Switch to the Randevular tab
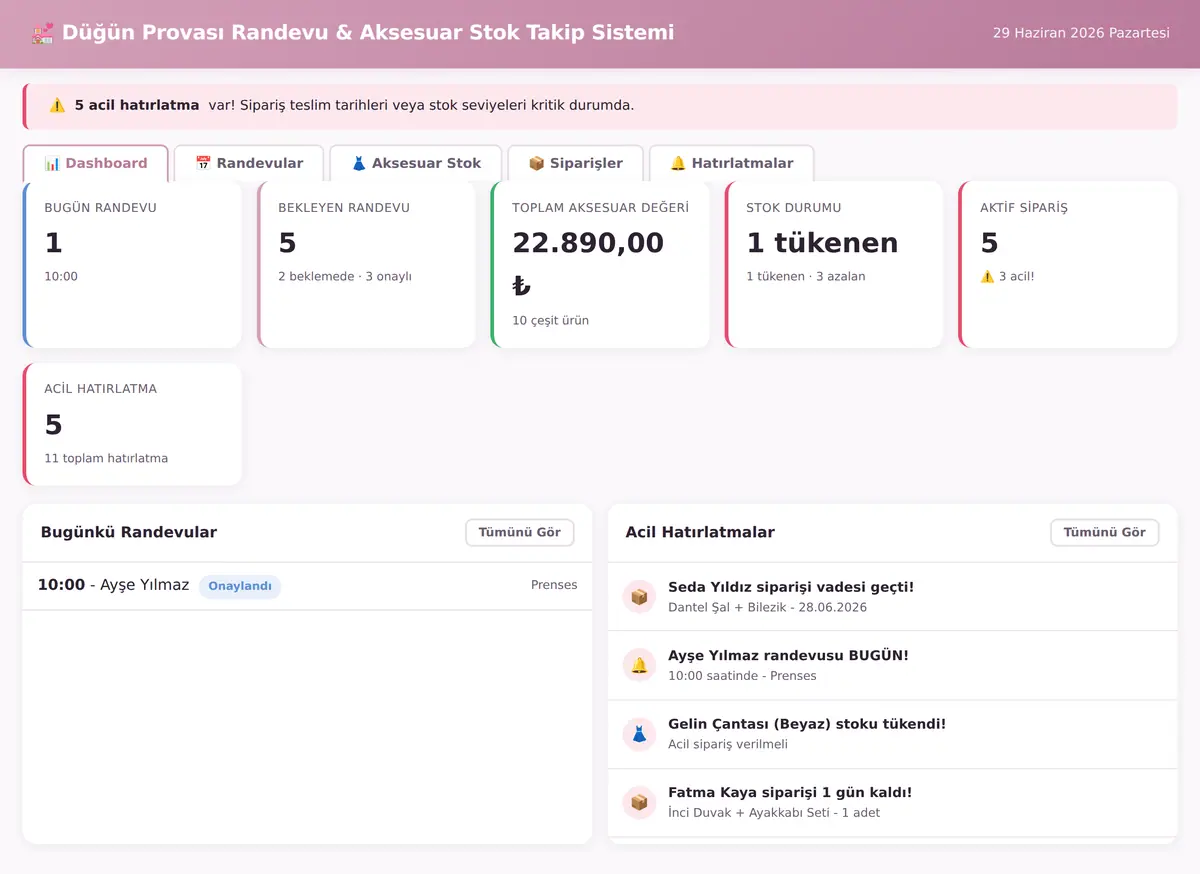The height and width of the screenshot is (874, 1200). pyautogui.click(x=249, y=163)
